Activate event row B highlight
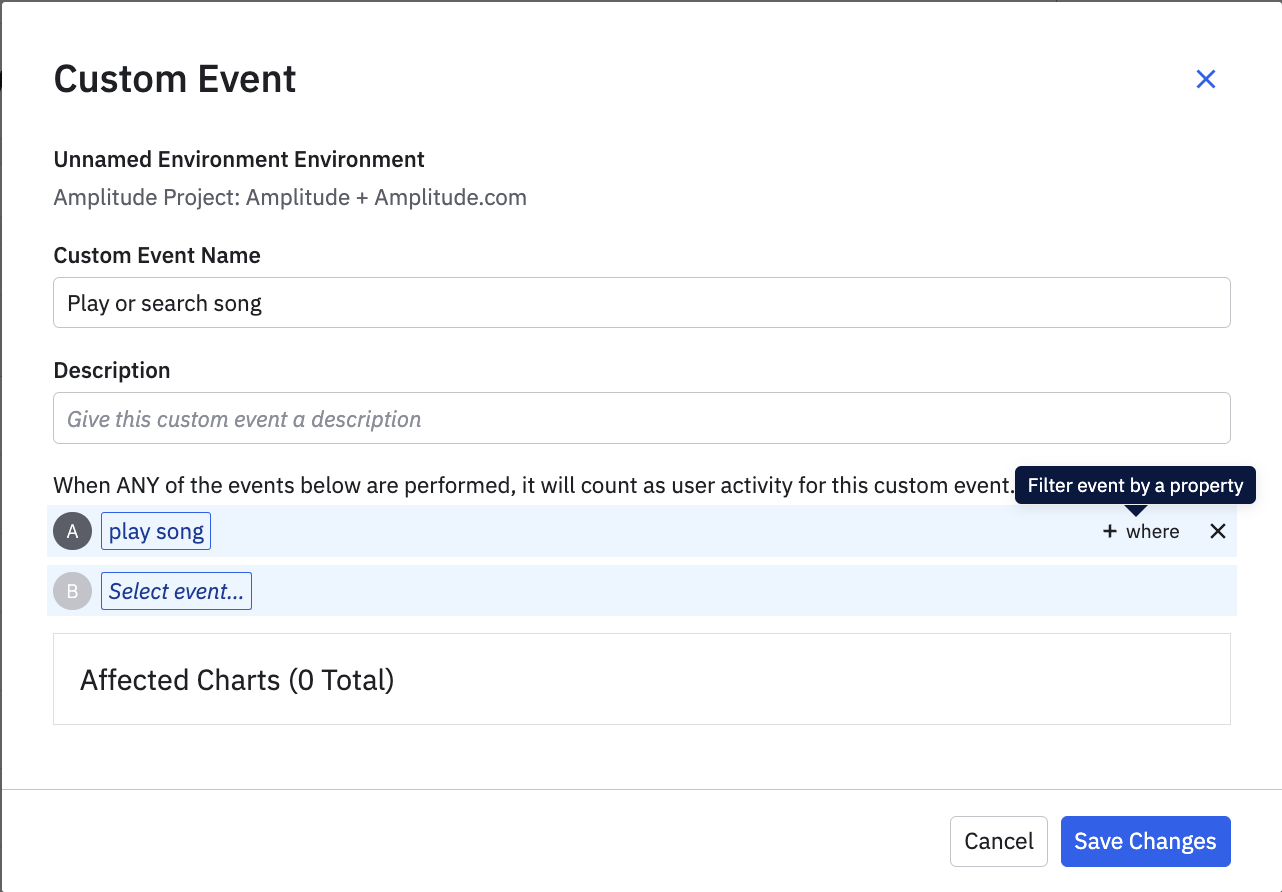This screenshot has width=1282, height=892. [x=600, y=591]
